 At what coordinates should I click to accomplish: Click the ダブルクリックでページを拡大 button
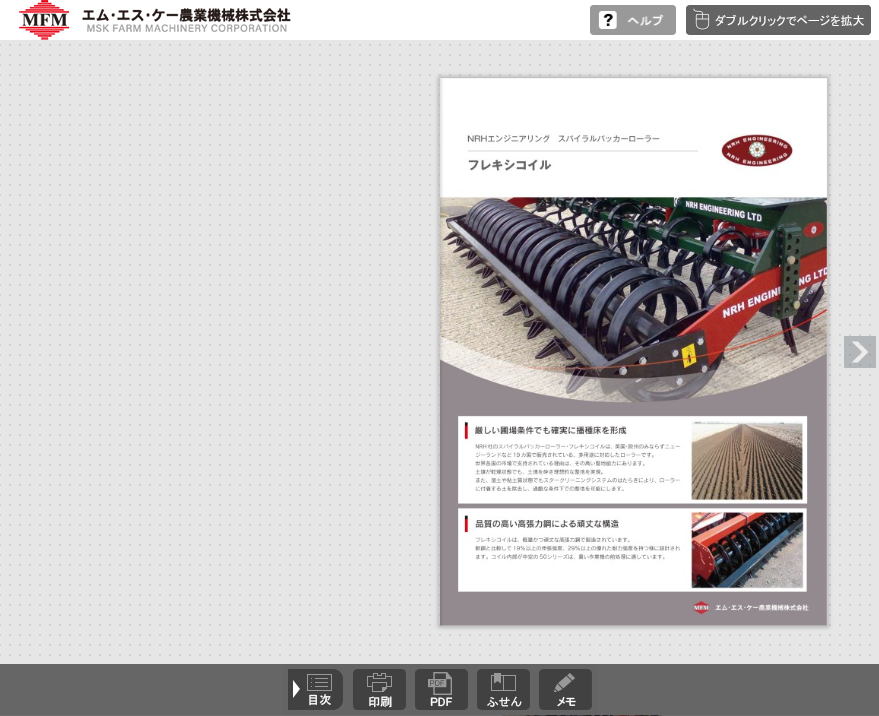pyautogui.click(x=778, y=20)
